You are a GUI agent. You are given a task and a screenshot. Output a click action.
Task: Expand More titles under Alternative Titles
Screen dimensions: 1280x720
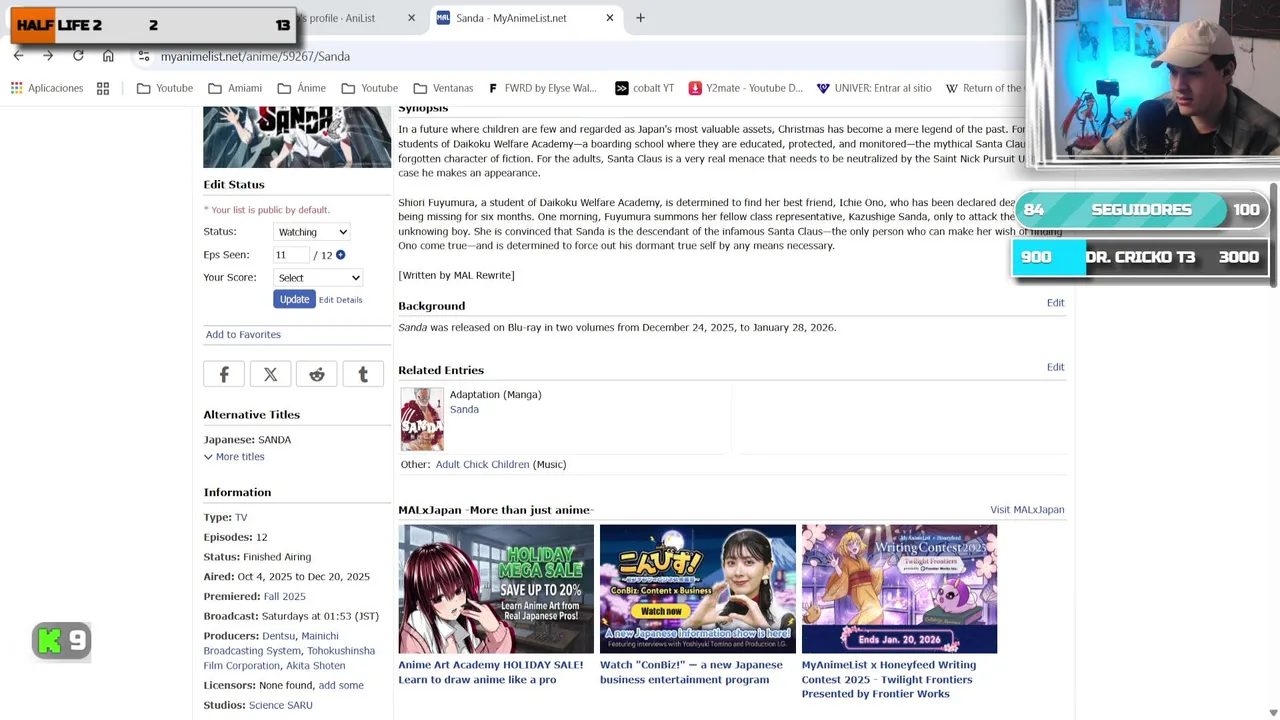tap(234, 457)
